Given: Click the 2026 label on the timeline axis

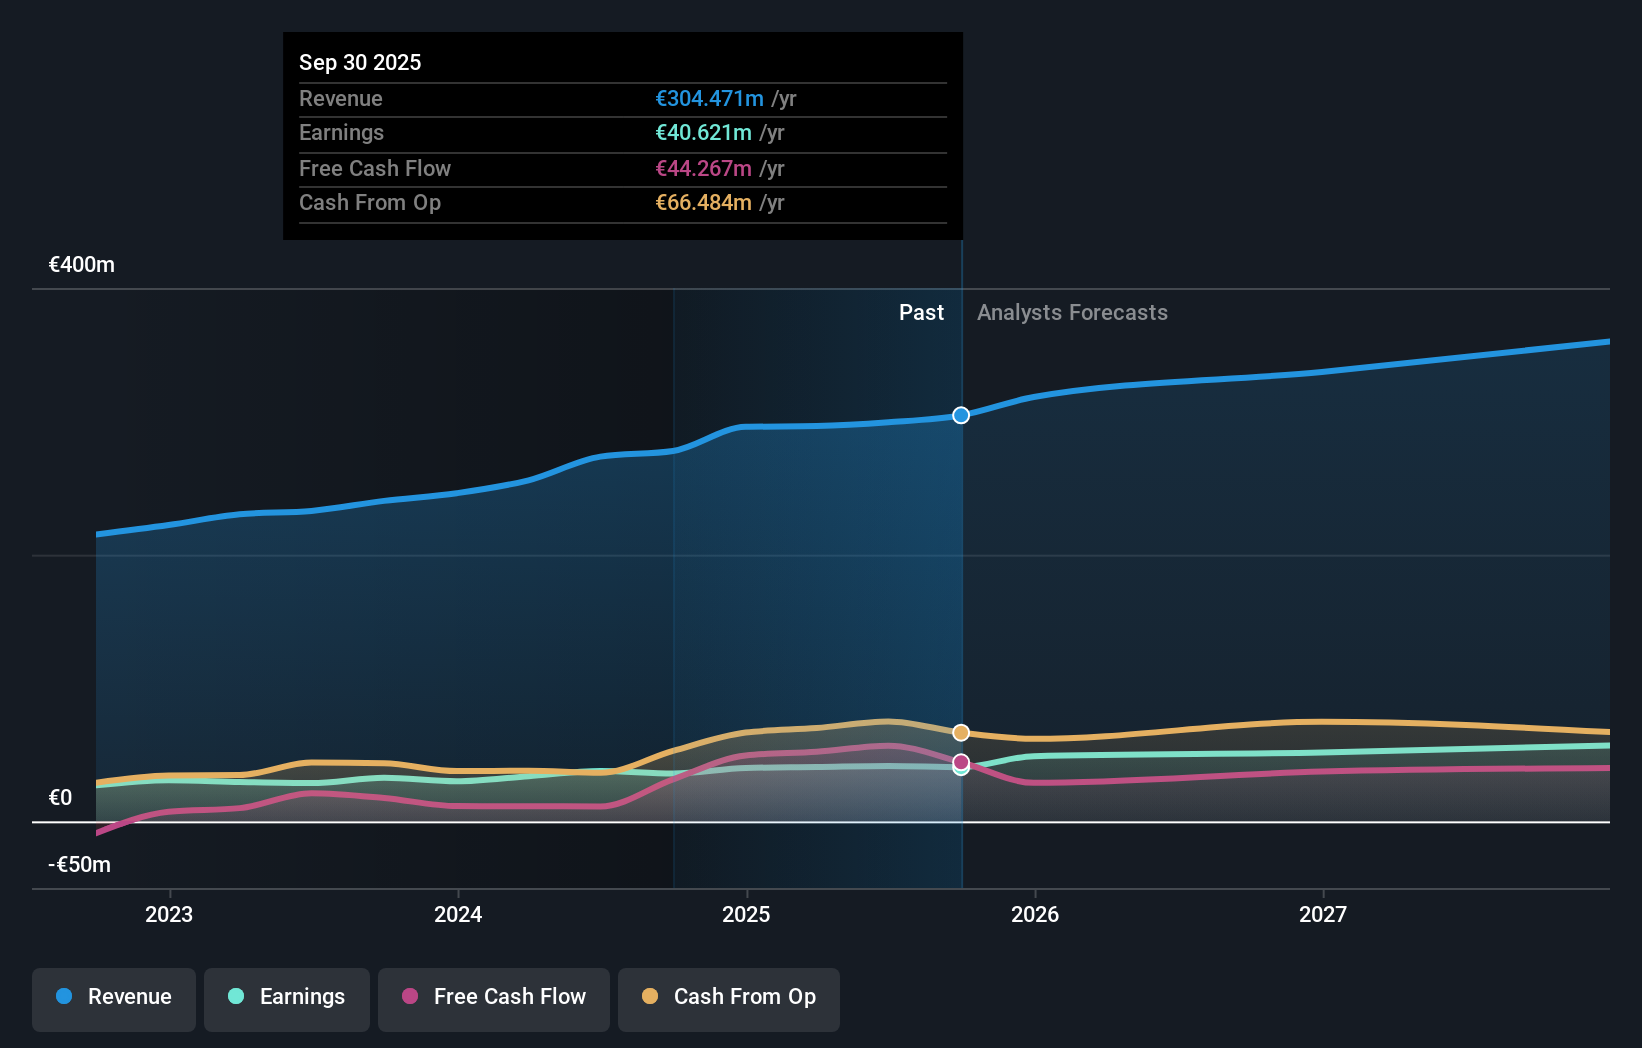Looking at the screenshot, I should coord(1036,914).
